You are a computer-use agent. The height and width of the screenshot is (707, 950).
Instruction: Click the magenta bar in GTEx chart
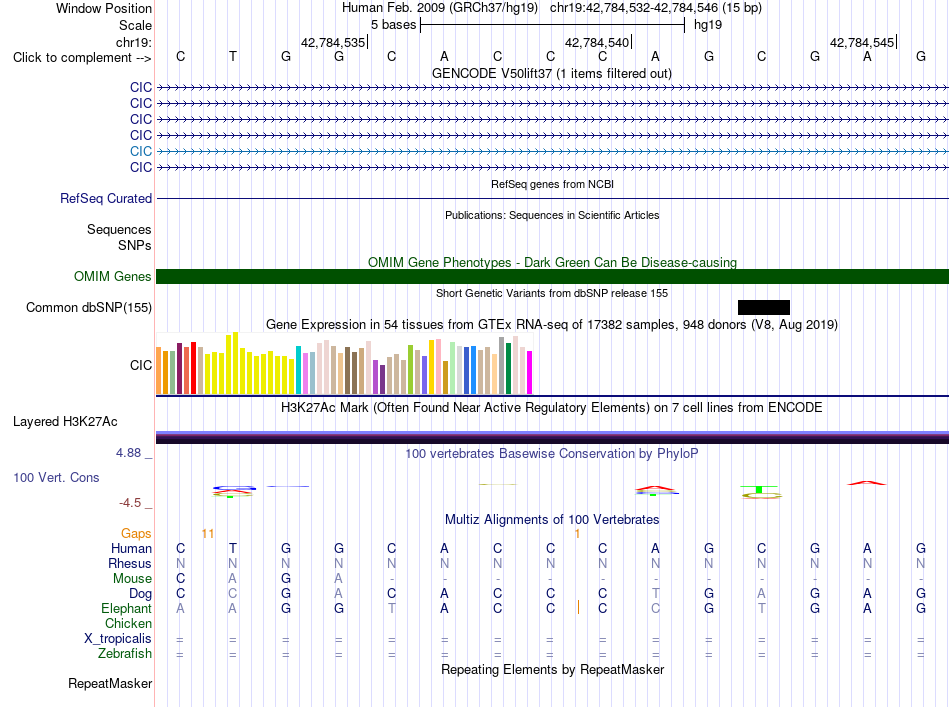coord(530,373)
